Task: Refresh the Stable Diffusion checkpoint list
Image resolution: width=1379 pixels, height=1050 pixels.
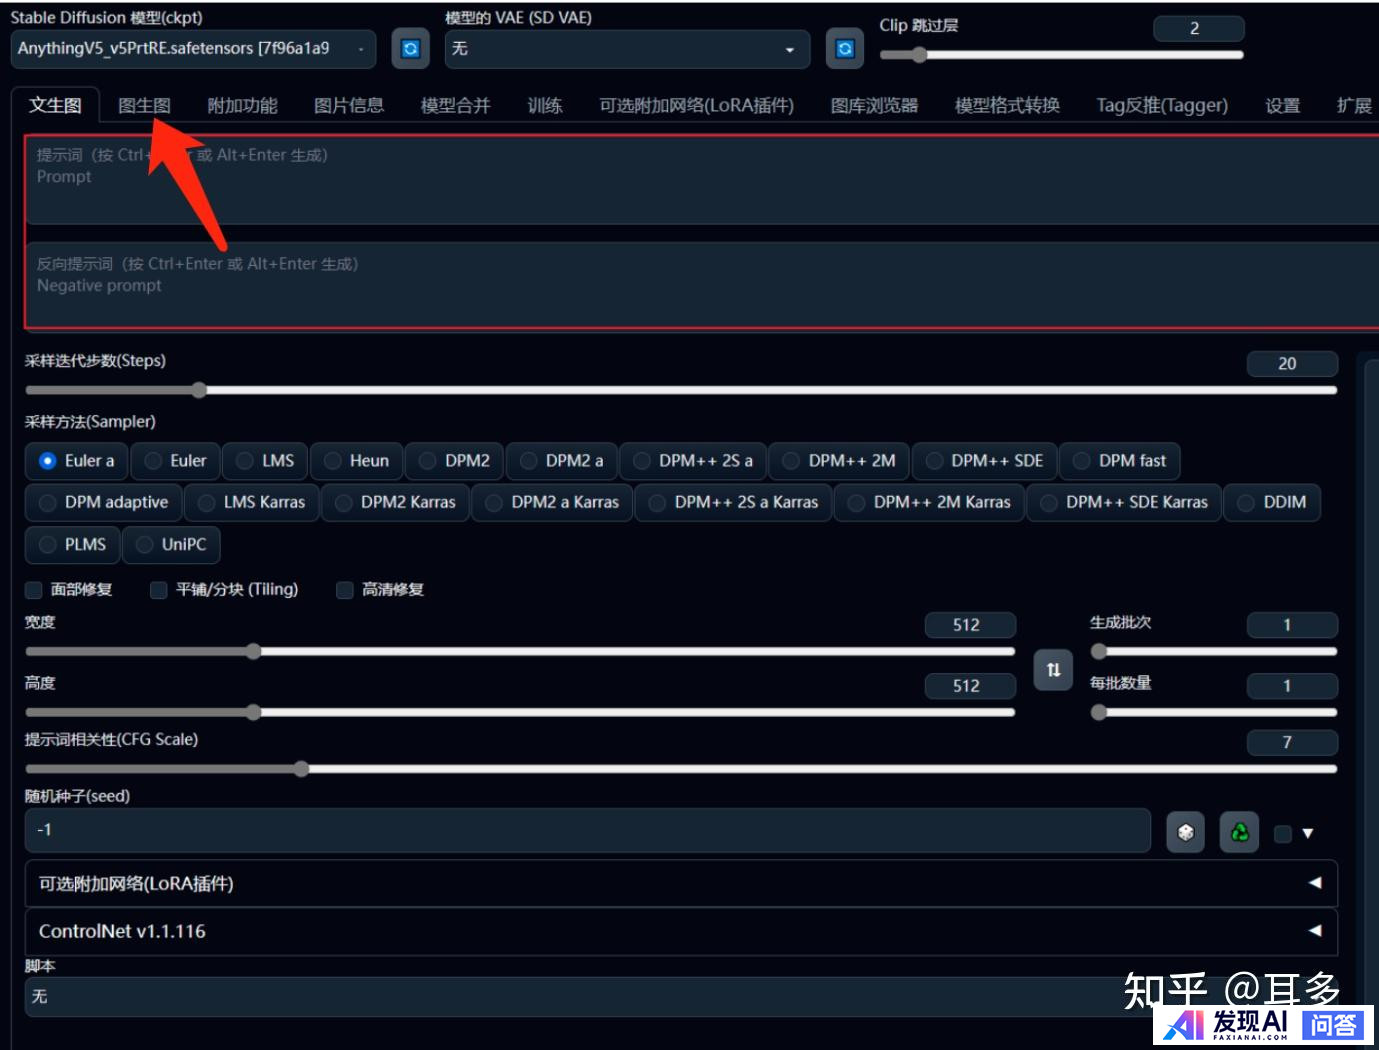Action: click(x=410, y=49)
